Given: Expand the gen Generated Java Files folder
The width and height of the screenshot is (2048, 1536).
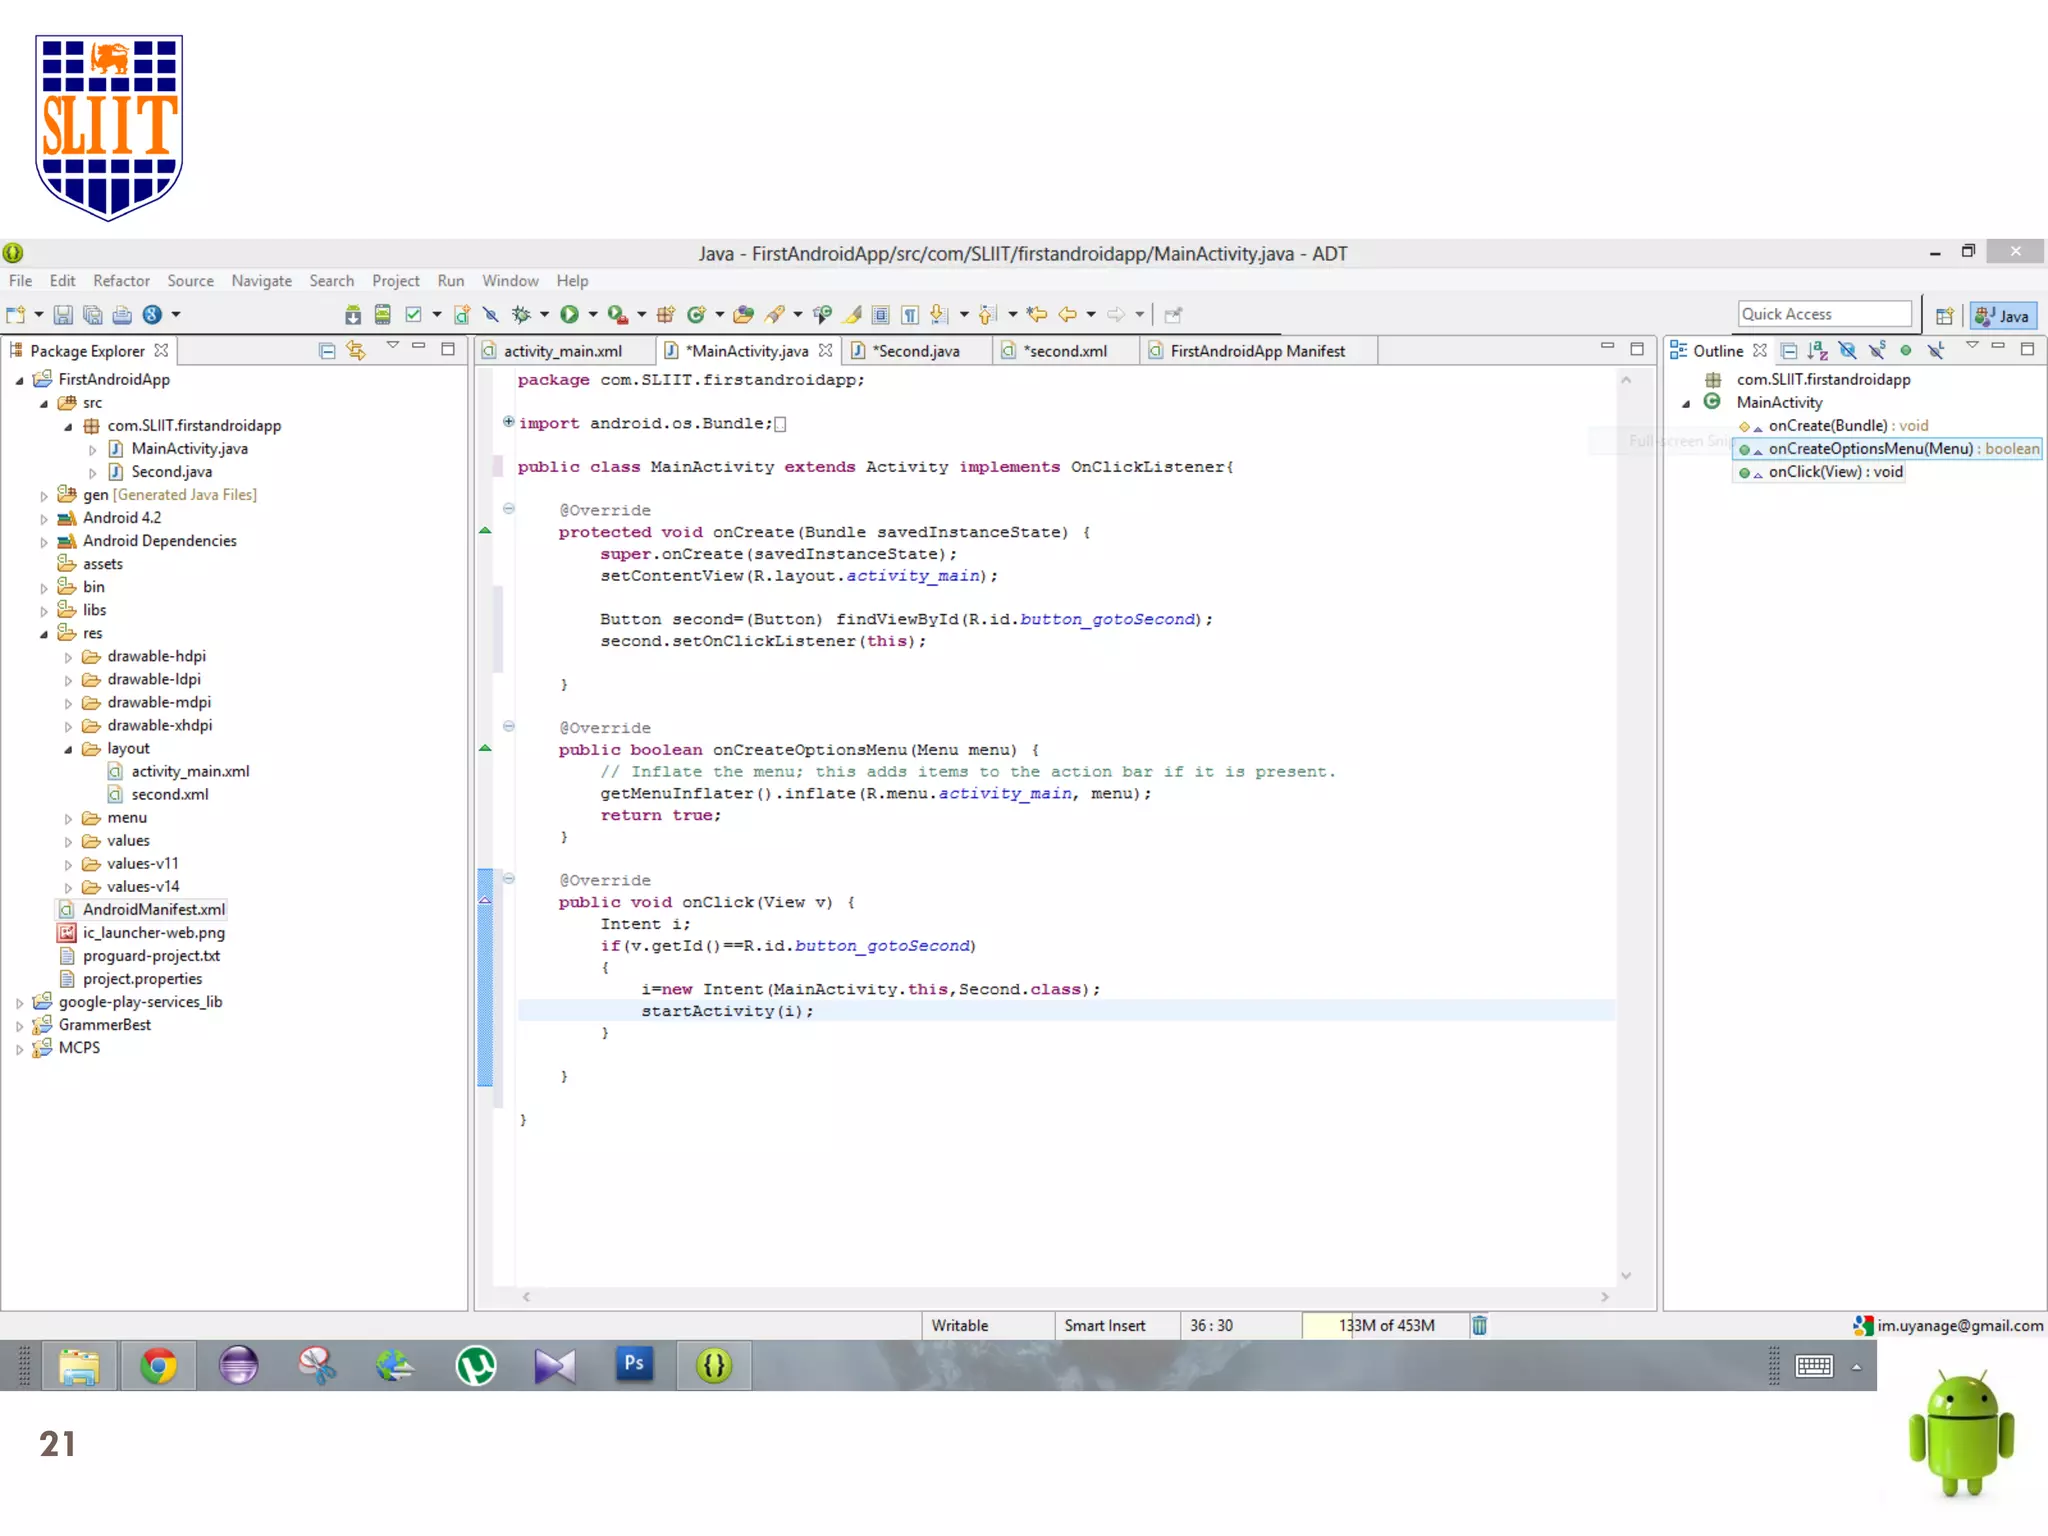Looking at the screenshot, I should click(44, 496).
